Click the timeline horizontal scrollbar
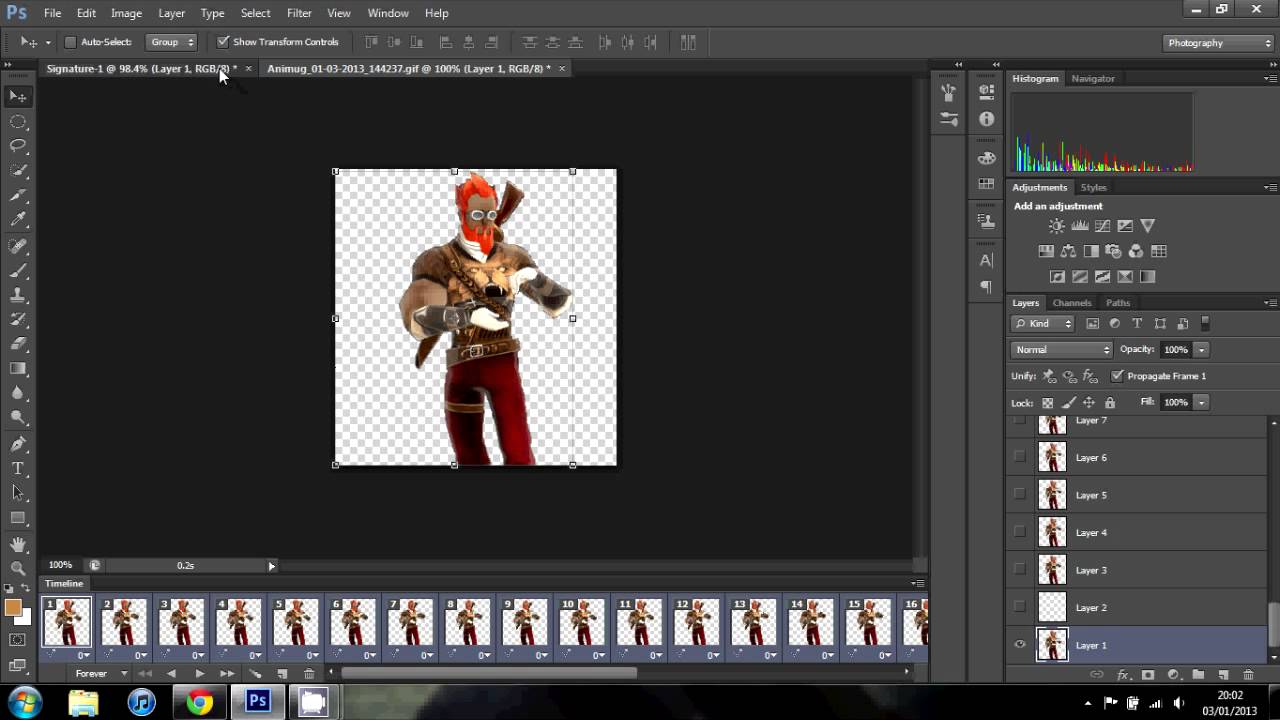 489,672
